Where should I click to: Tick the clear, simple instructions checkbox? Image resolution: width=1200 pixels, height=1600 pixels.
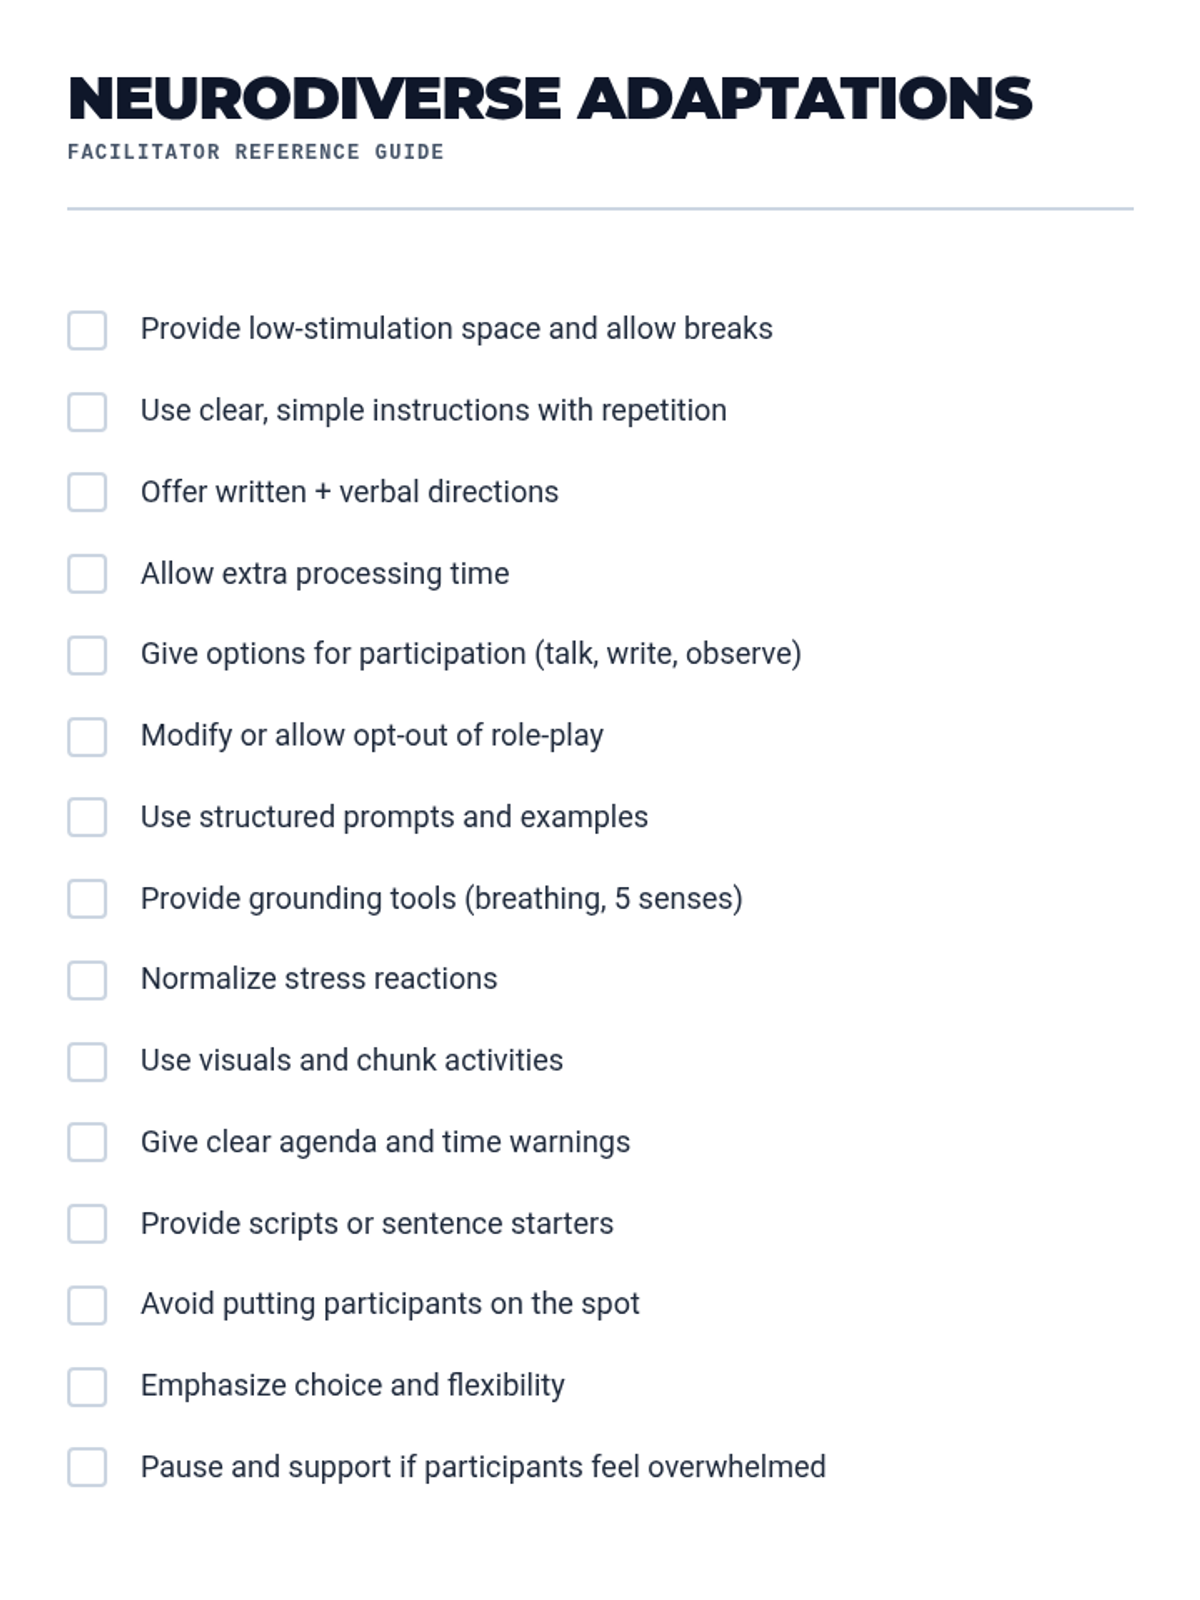pos(87,411)
